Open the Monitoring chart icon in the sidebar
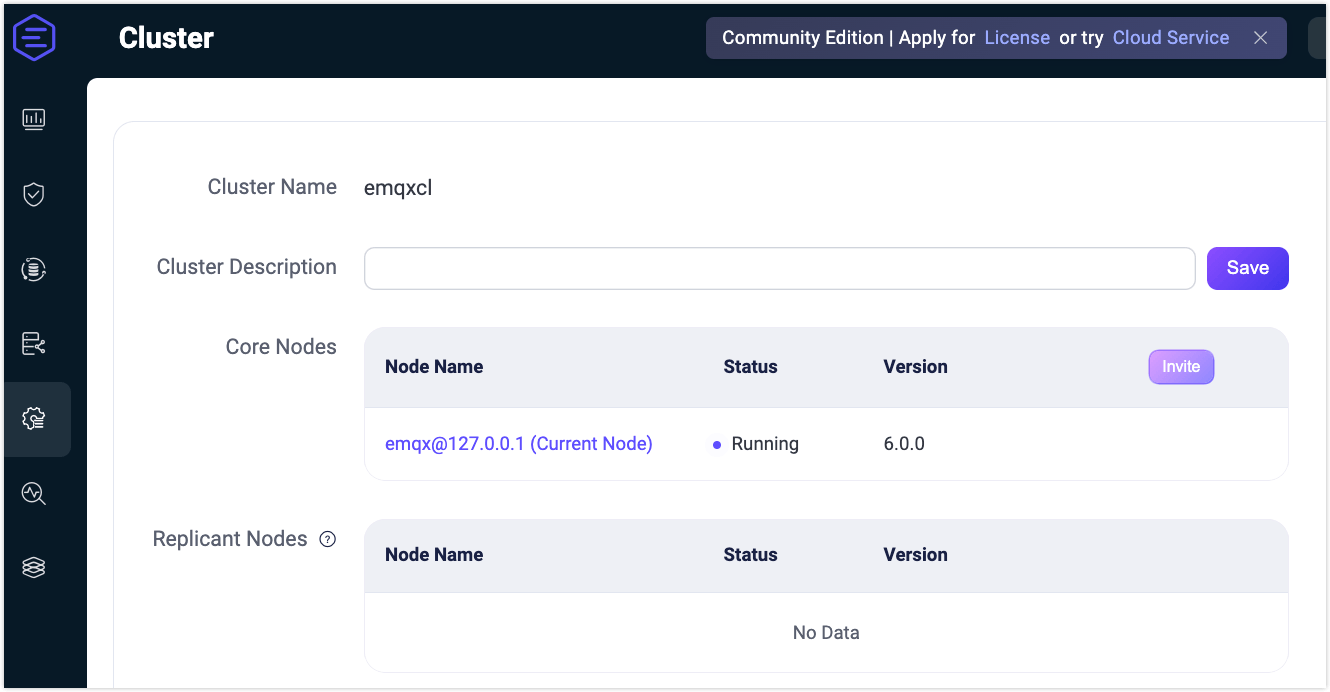The width and height of the screenshot is (1330, 692). coord(34,119)
